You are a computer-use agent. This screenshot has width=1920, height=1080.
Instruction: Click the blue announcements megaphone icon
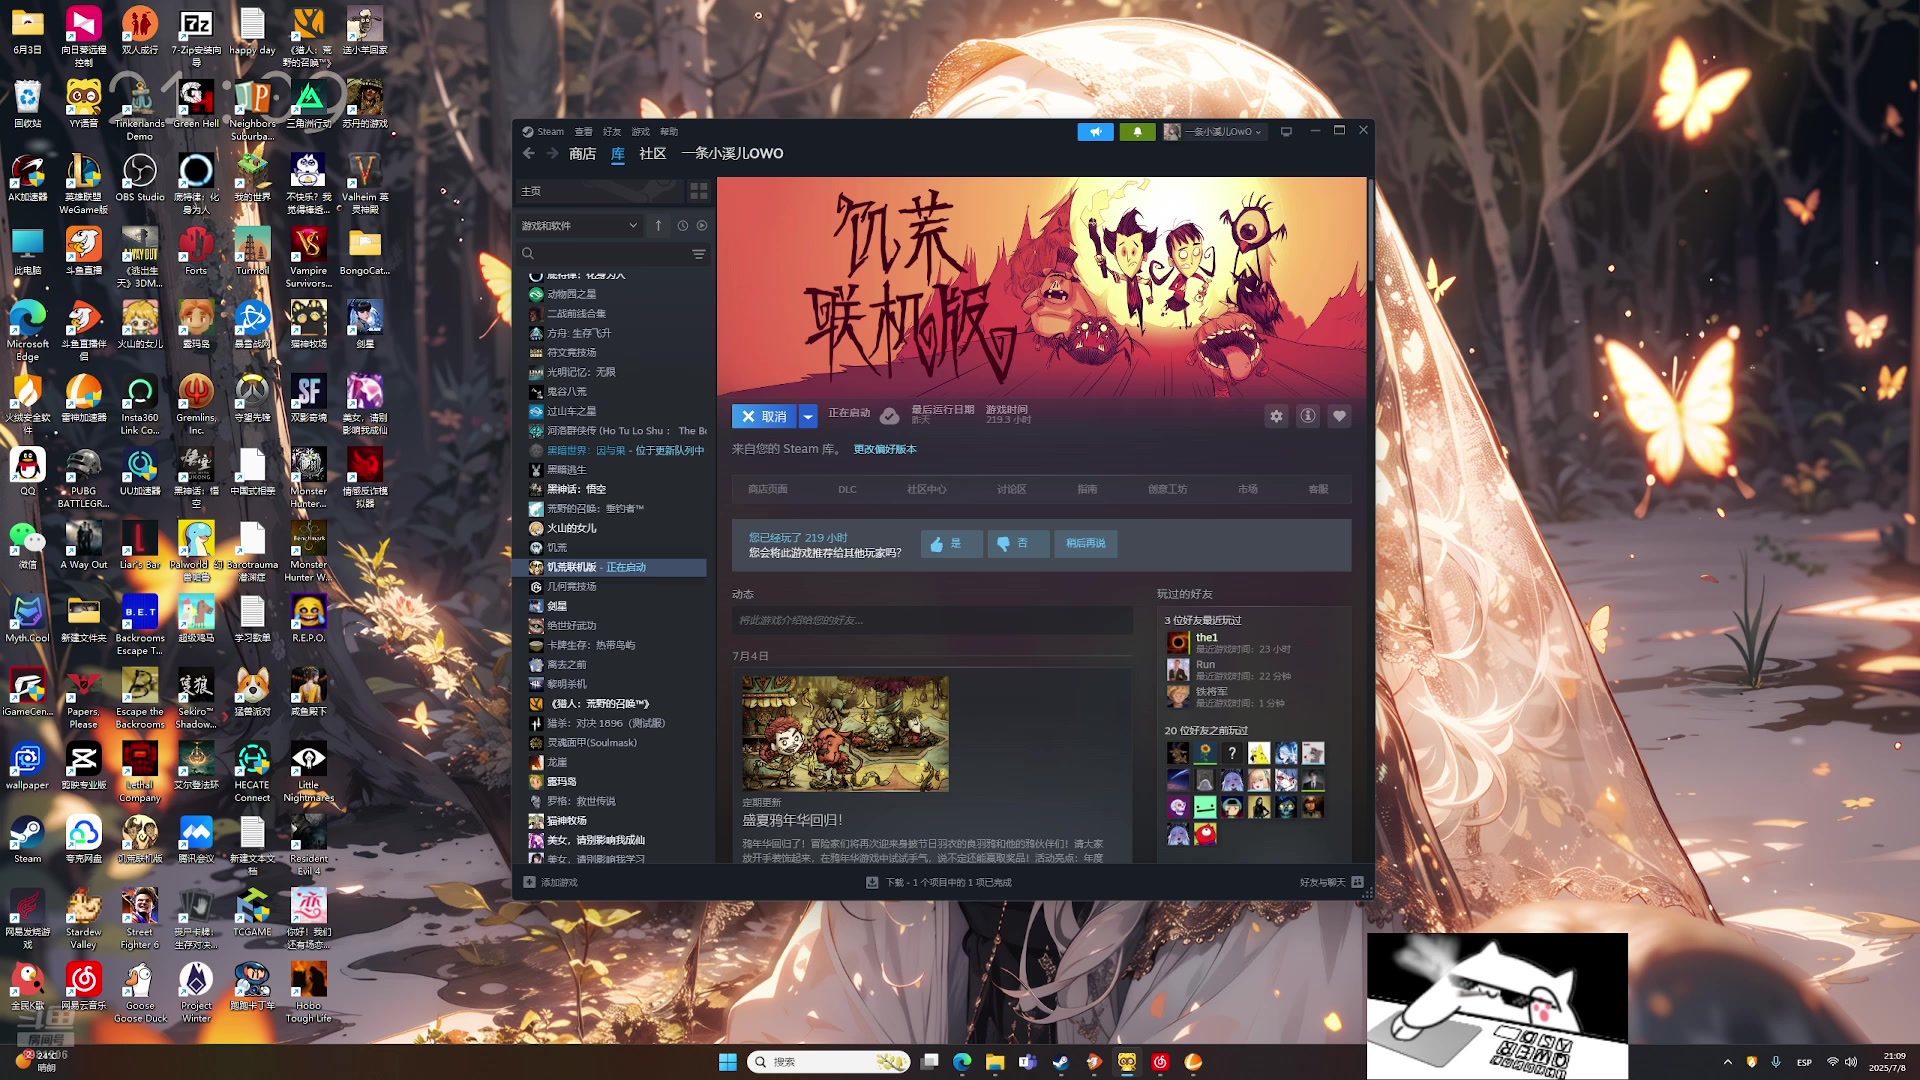[1095, 132]
